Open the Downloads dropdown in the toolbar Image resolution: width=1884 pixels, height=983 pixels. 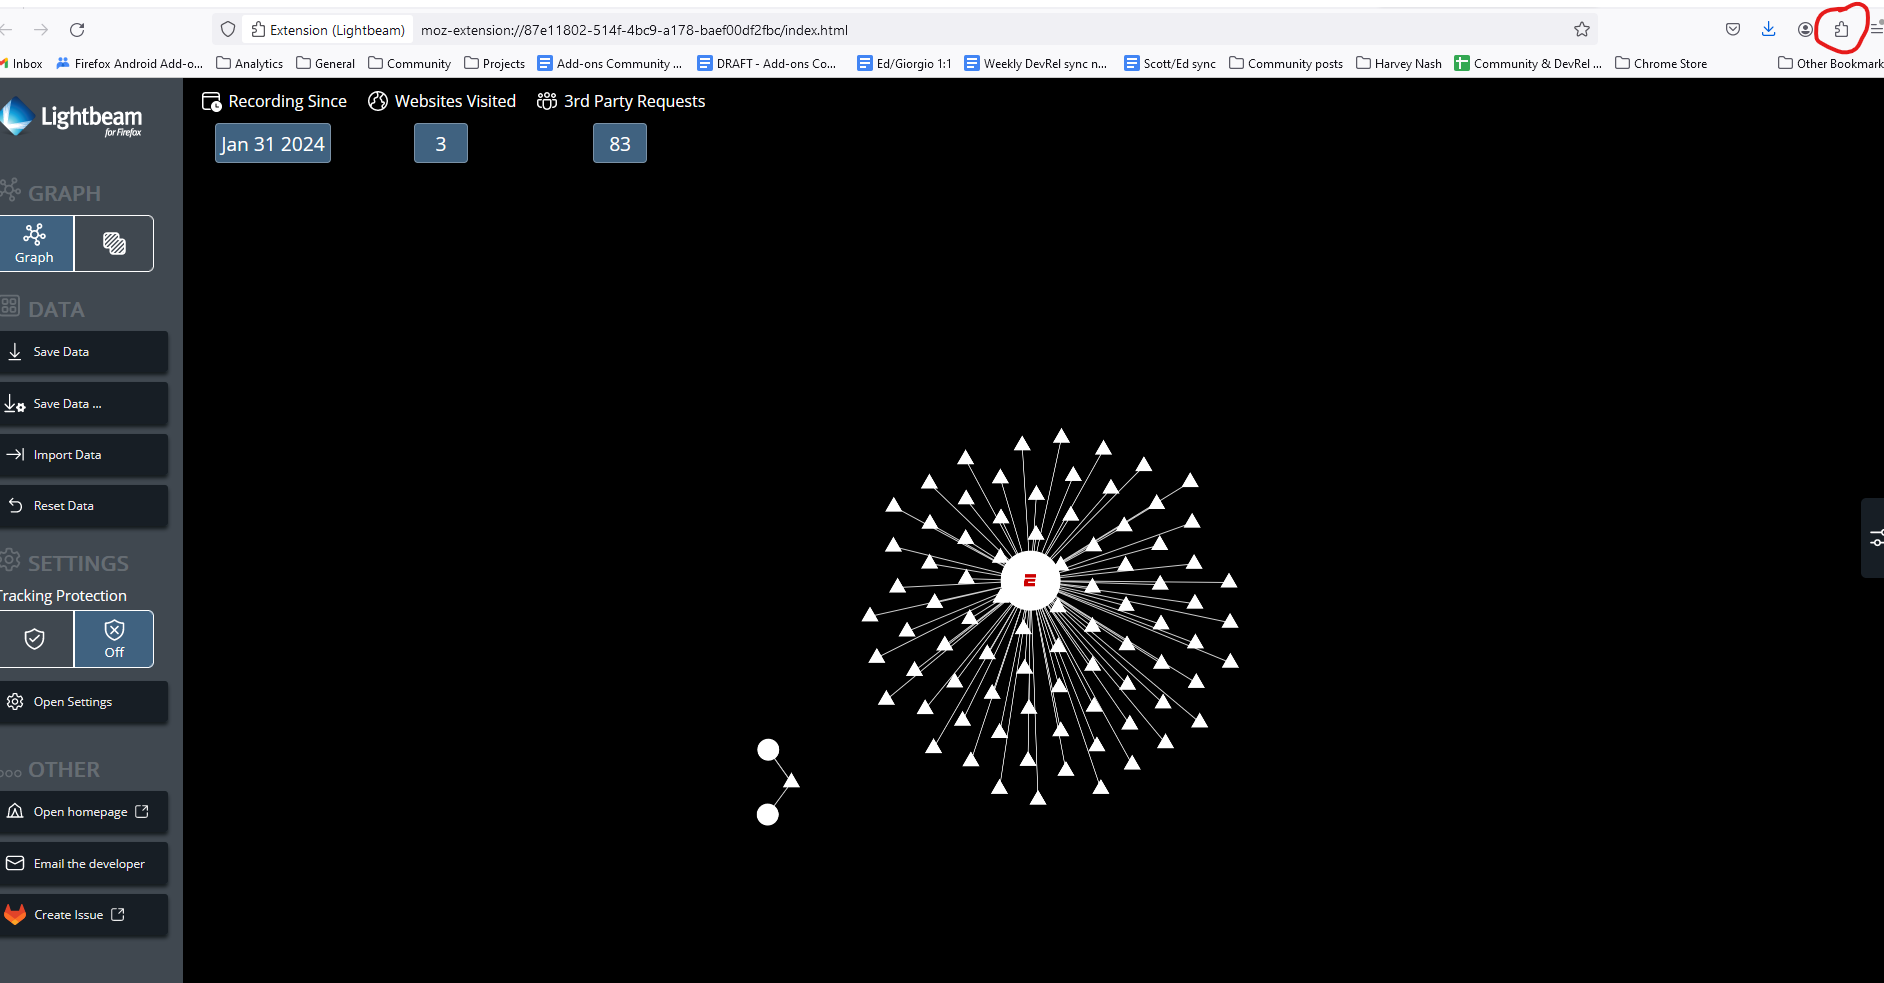click(x=1769, y=29)
